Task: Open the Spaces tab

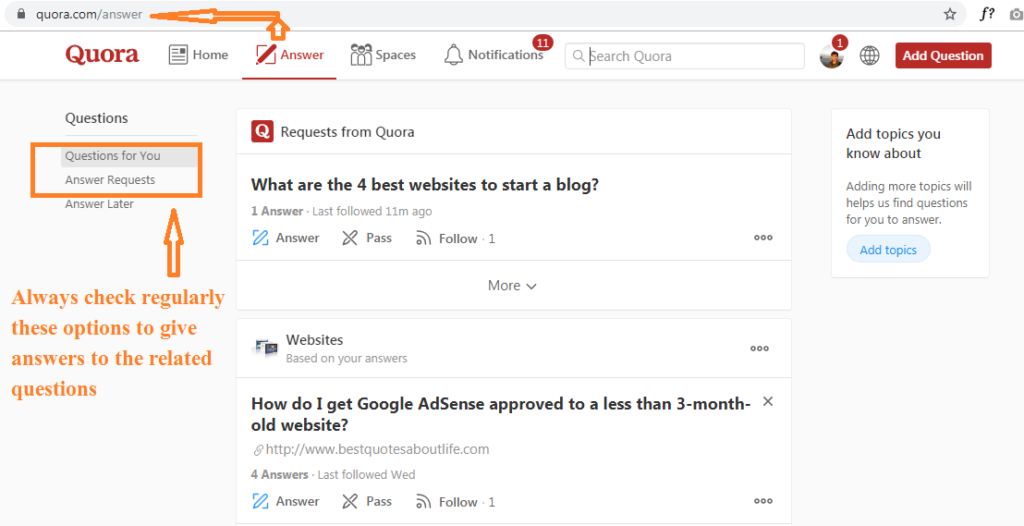Action: tap(383, 55)
